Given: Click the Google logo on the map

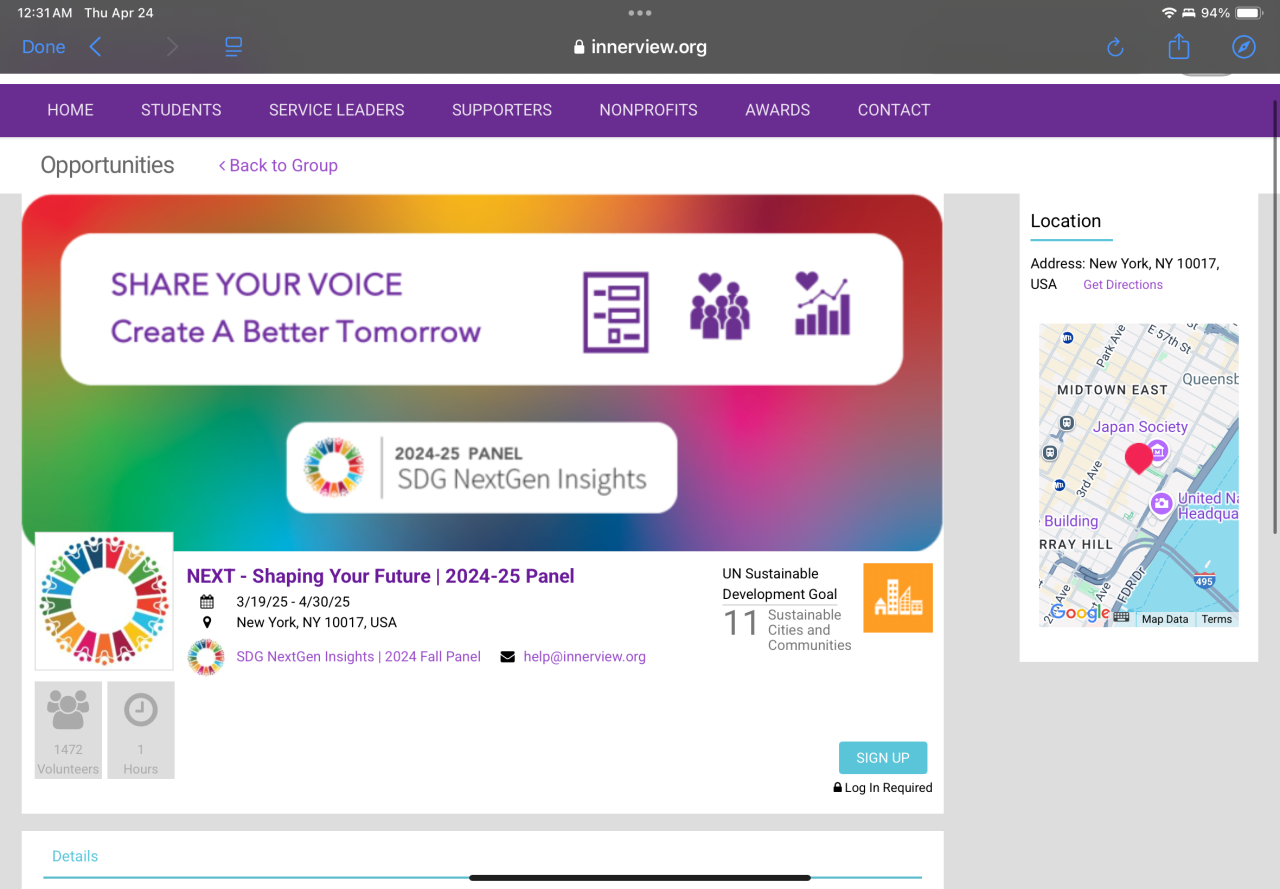Looking at the screenshot, I should click(1080, 613).
